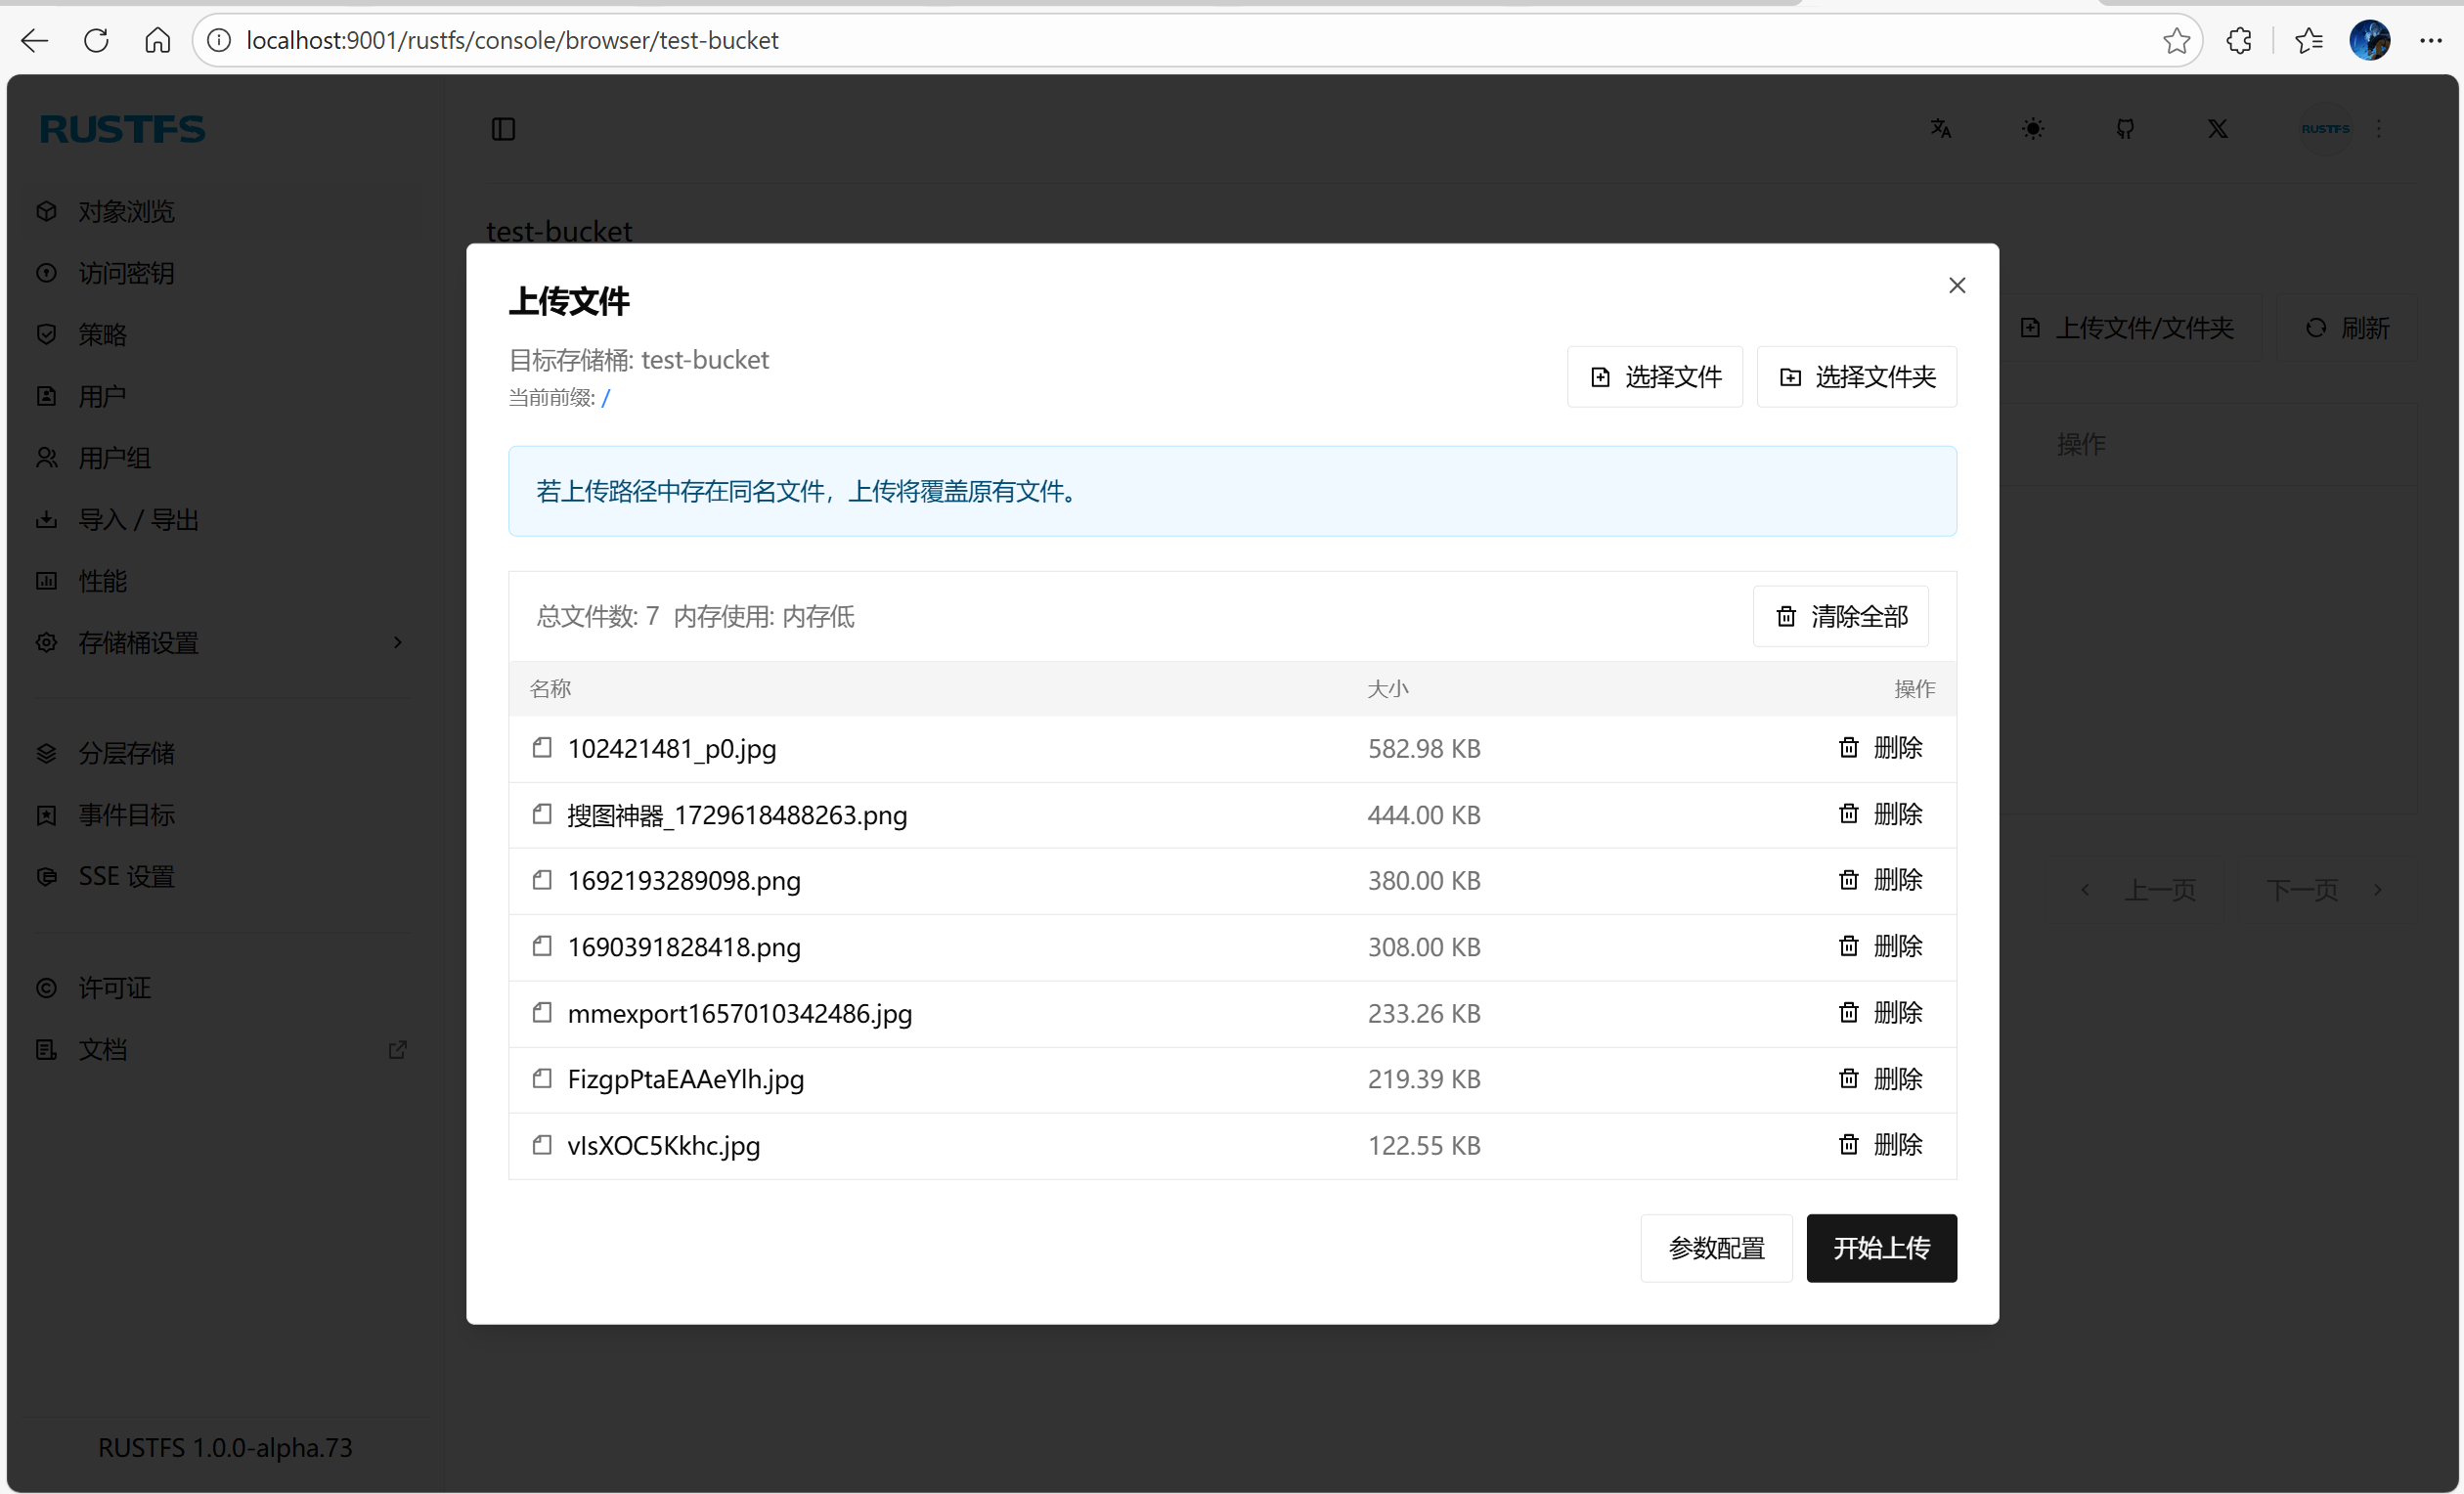Viewport: 2464px width, 1494px height.
Task: Reload the page in the browser
Action: 96,40
